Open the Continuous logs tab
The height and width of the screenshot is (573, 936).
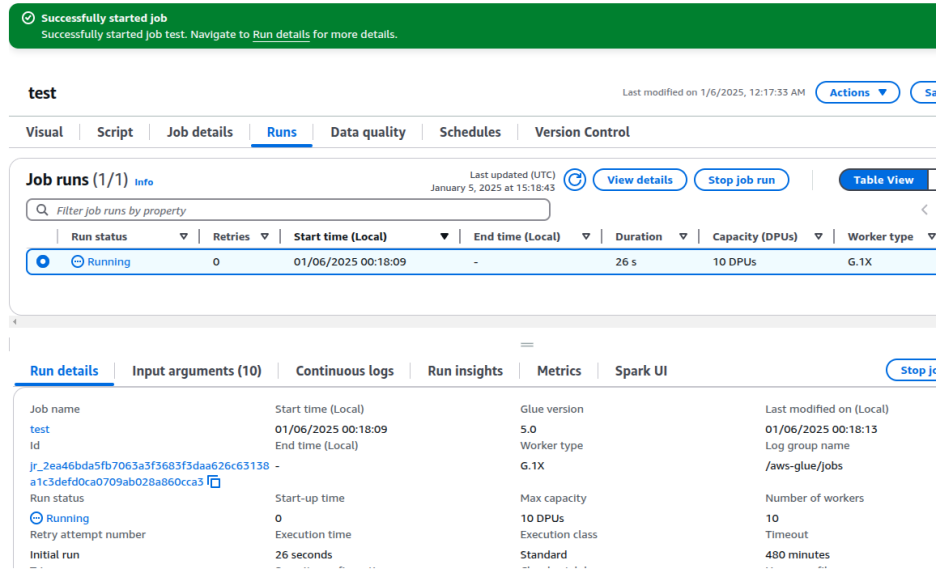point(344,371)
